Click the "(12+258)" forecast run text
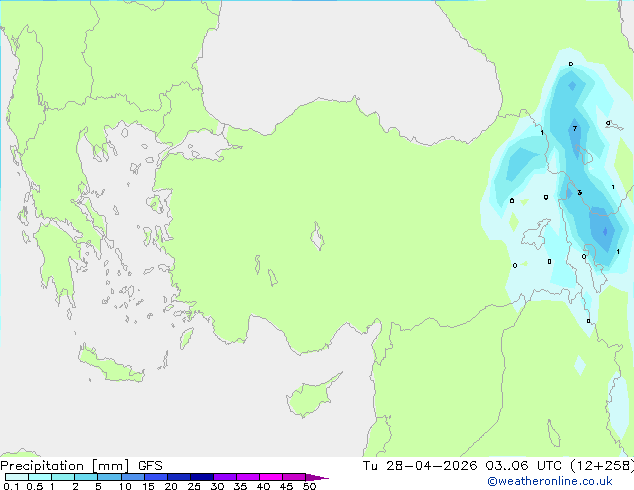Viewport: 634px width, 490px height. click(602, 466)
